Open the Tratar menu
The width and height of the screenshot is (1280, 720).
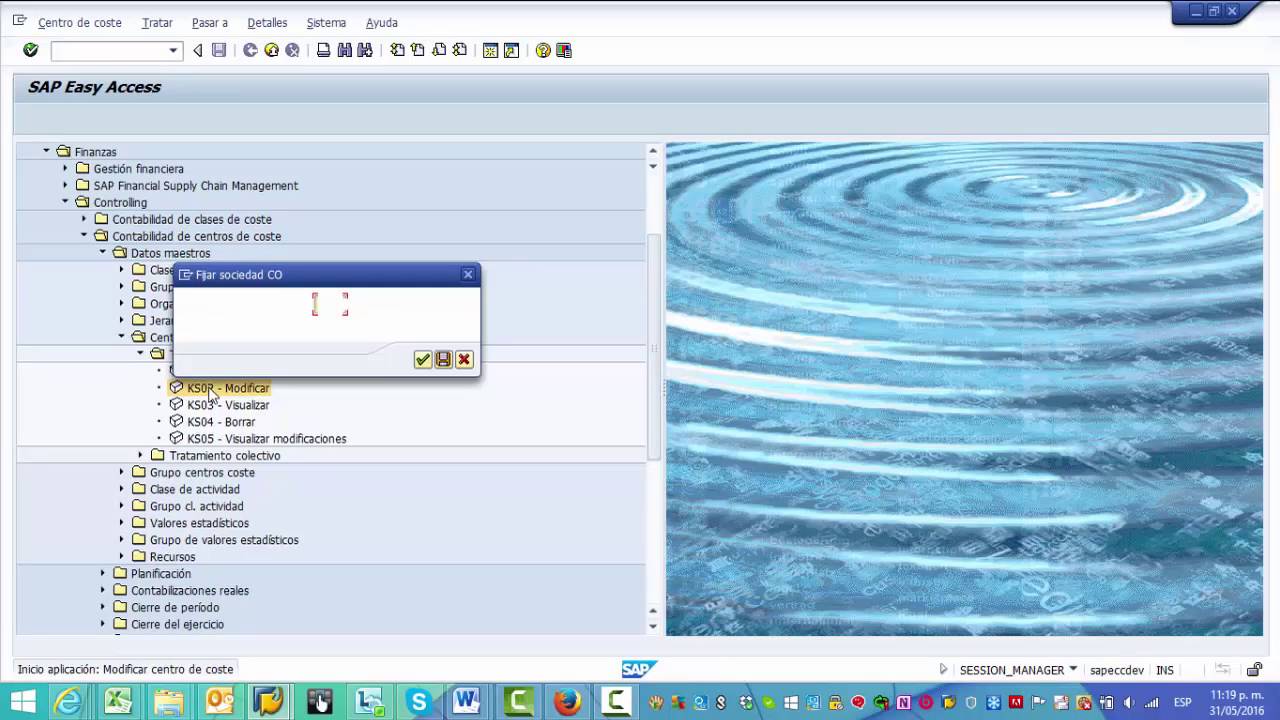pyautogui.click(x=157, y=22)
